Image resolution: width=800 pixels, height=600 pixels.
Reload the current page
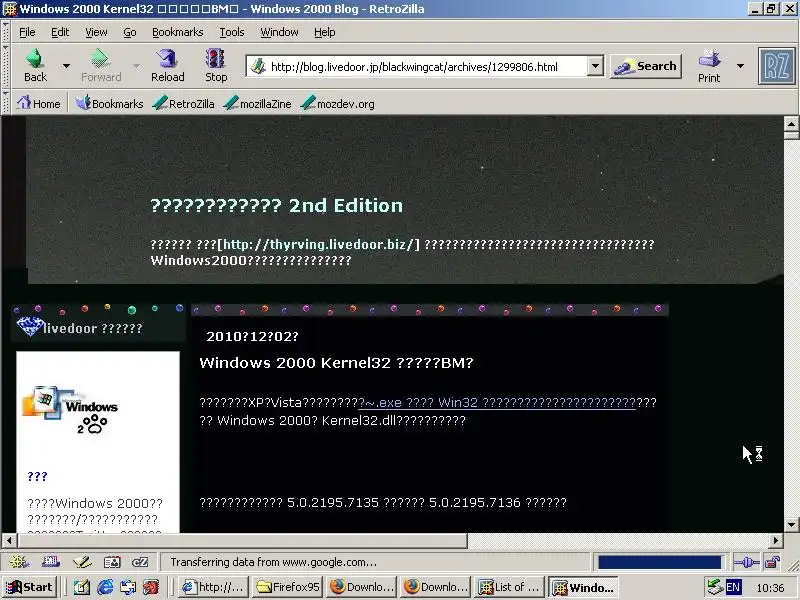[x=167, y=65]
